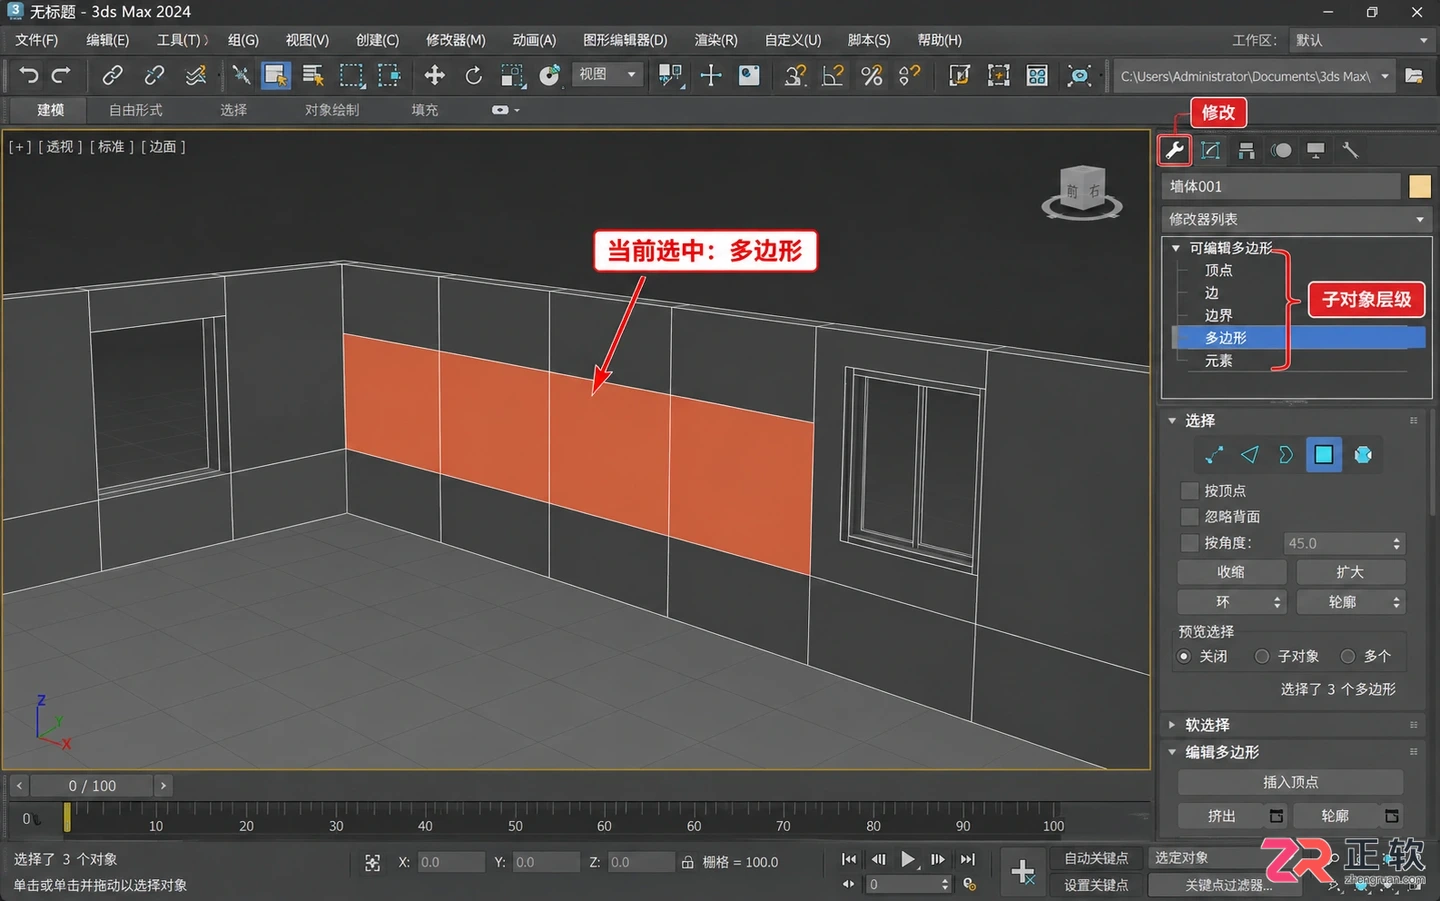Click the 收缩 shrink selection button
Screen dimensions: 1440x901
point(1231,572)
